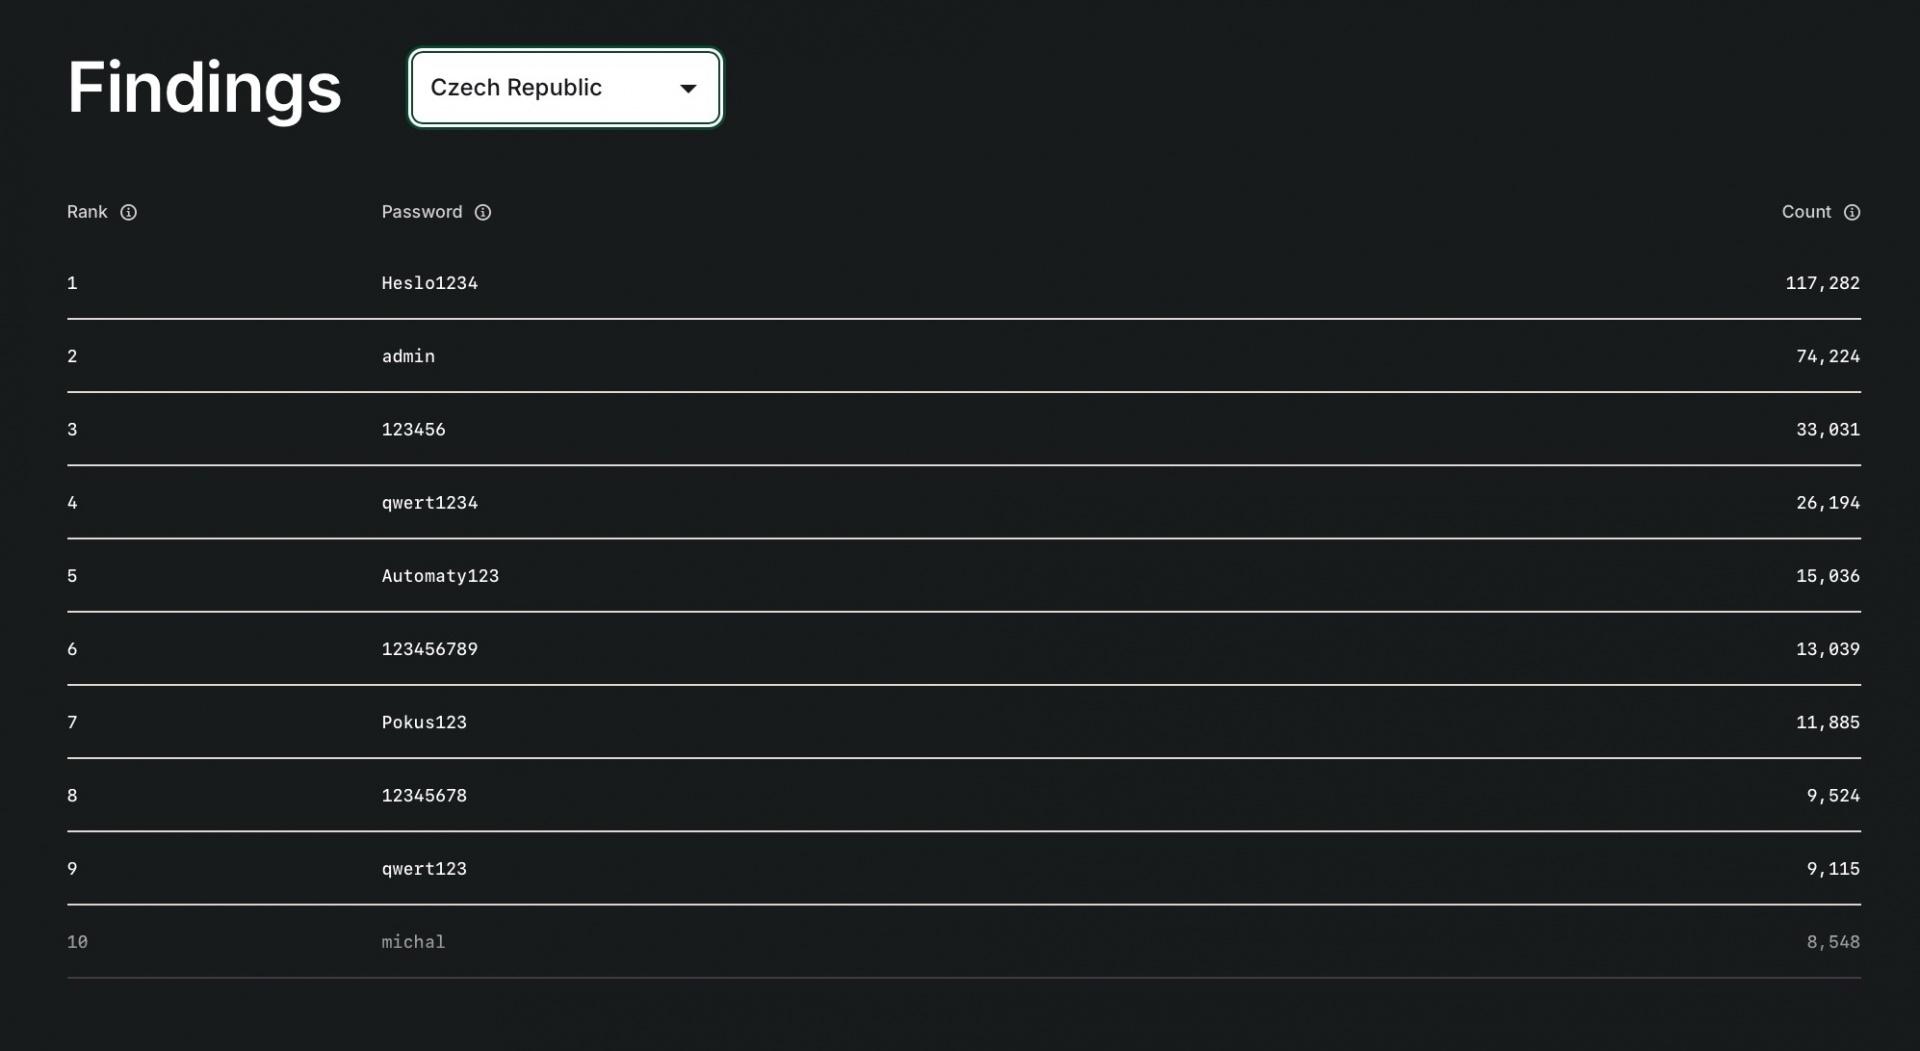Select the michal password row
The height and width of the screenshot is (1051, 1920).
(413, 942)
